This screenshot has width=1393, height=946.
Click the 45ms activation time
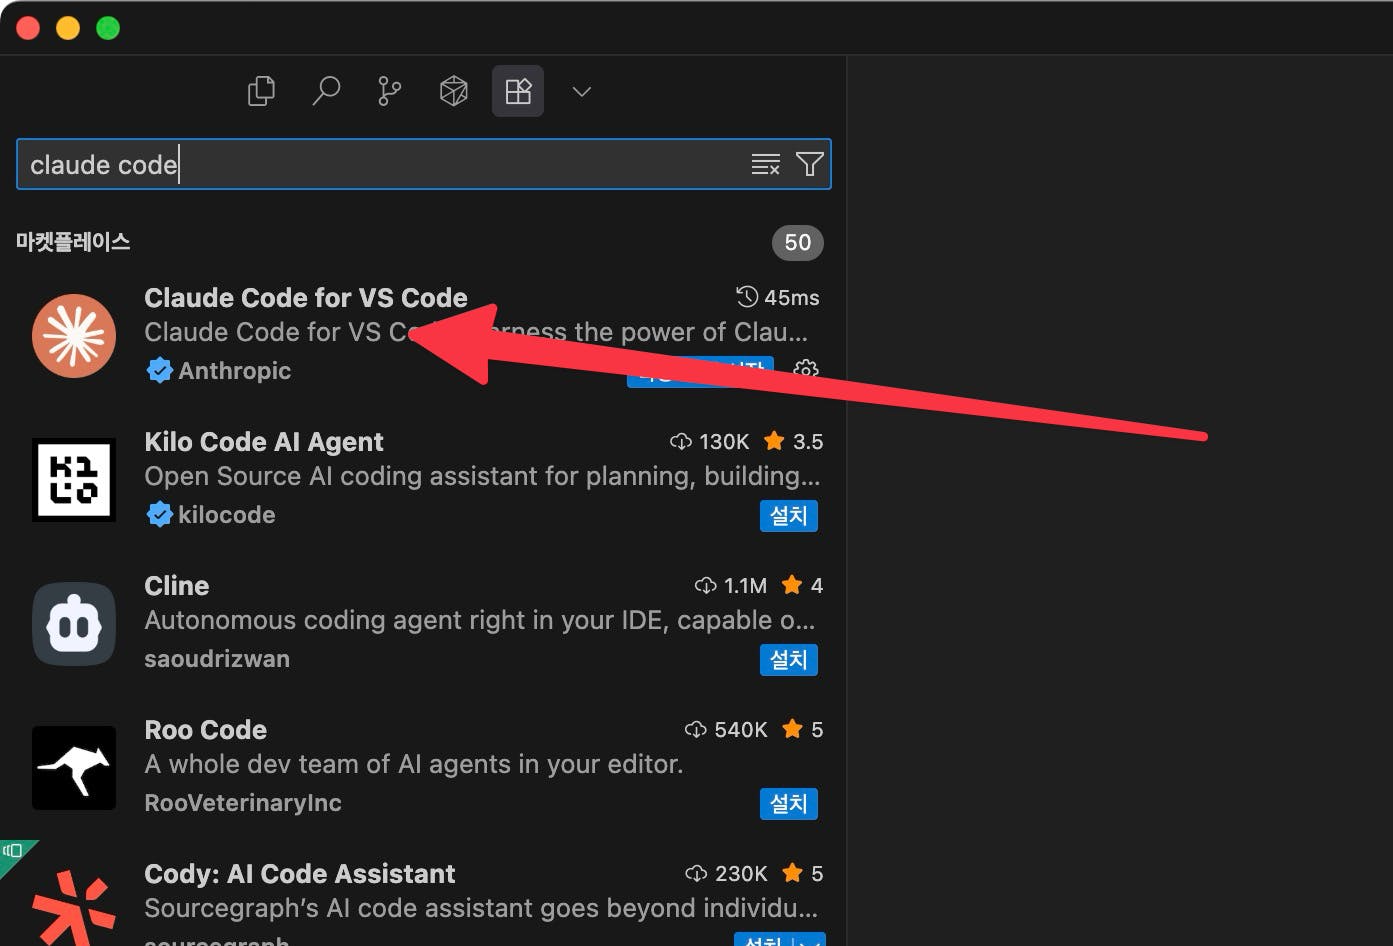point(792,298)
